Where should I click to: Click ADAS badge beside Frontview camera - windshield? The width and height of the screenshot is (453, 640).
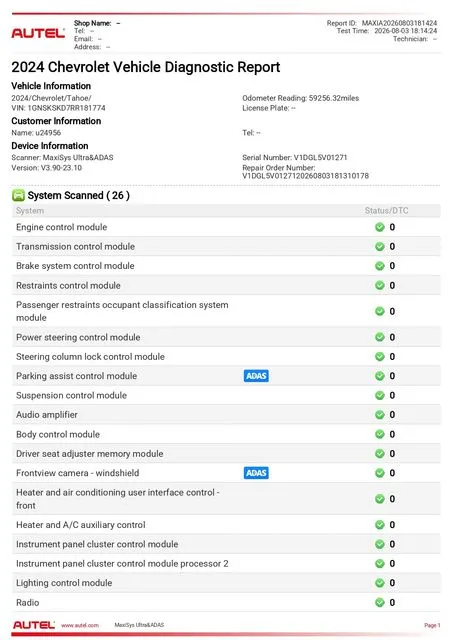(256, 473)
